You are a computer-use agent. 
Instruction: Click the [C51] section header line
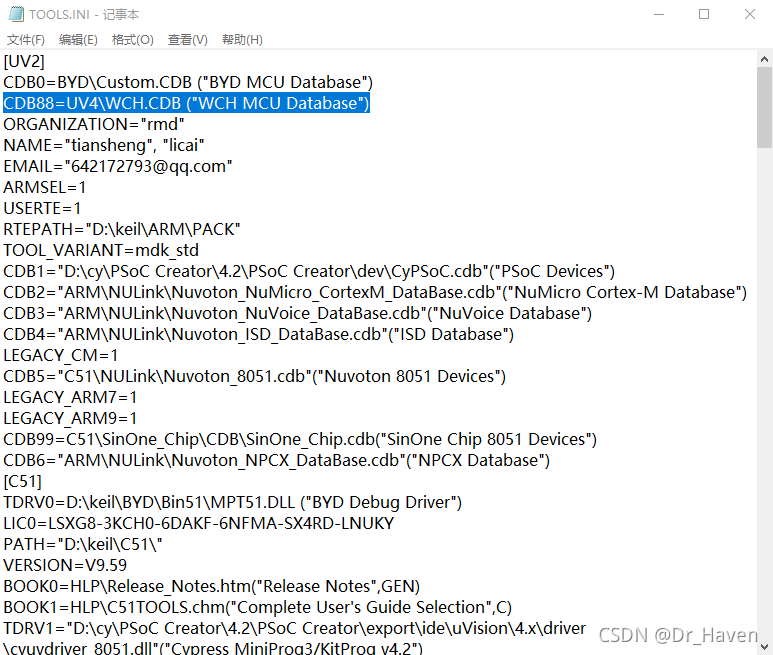(22, 482)
